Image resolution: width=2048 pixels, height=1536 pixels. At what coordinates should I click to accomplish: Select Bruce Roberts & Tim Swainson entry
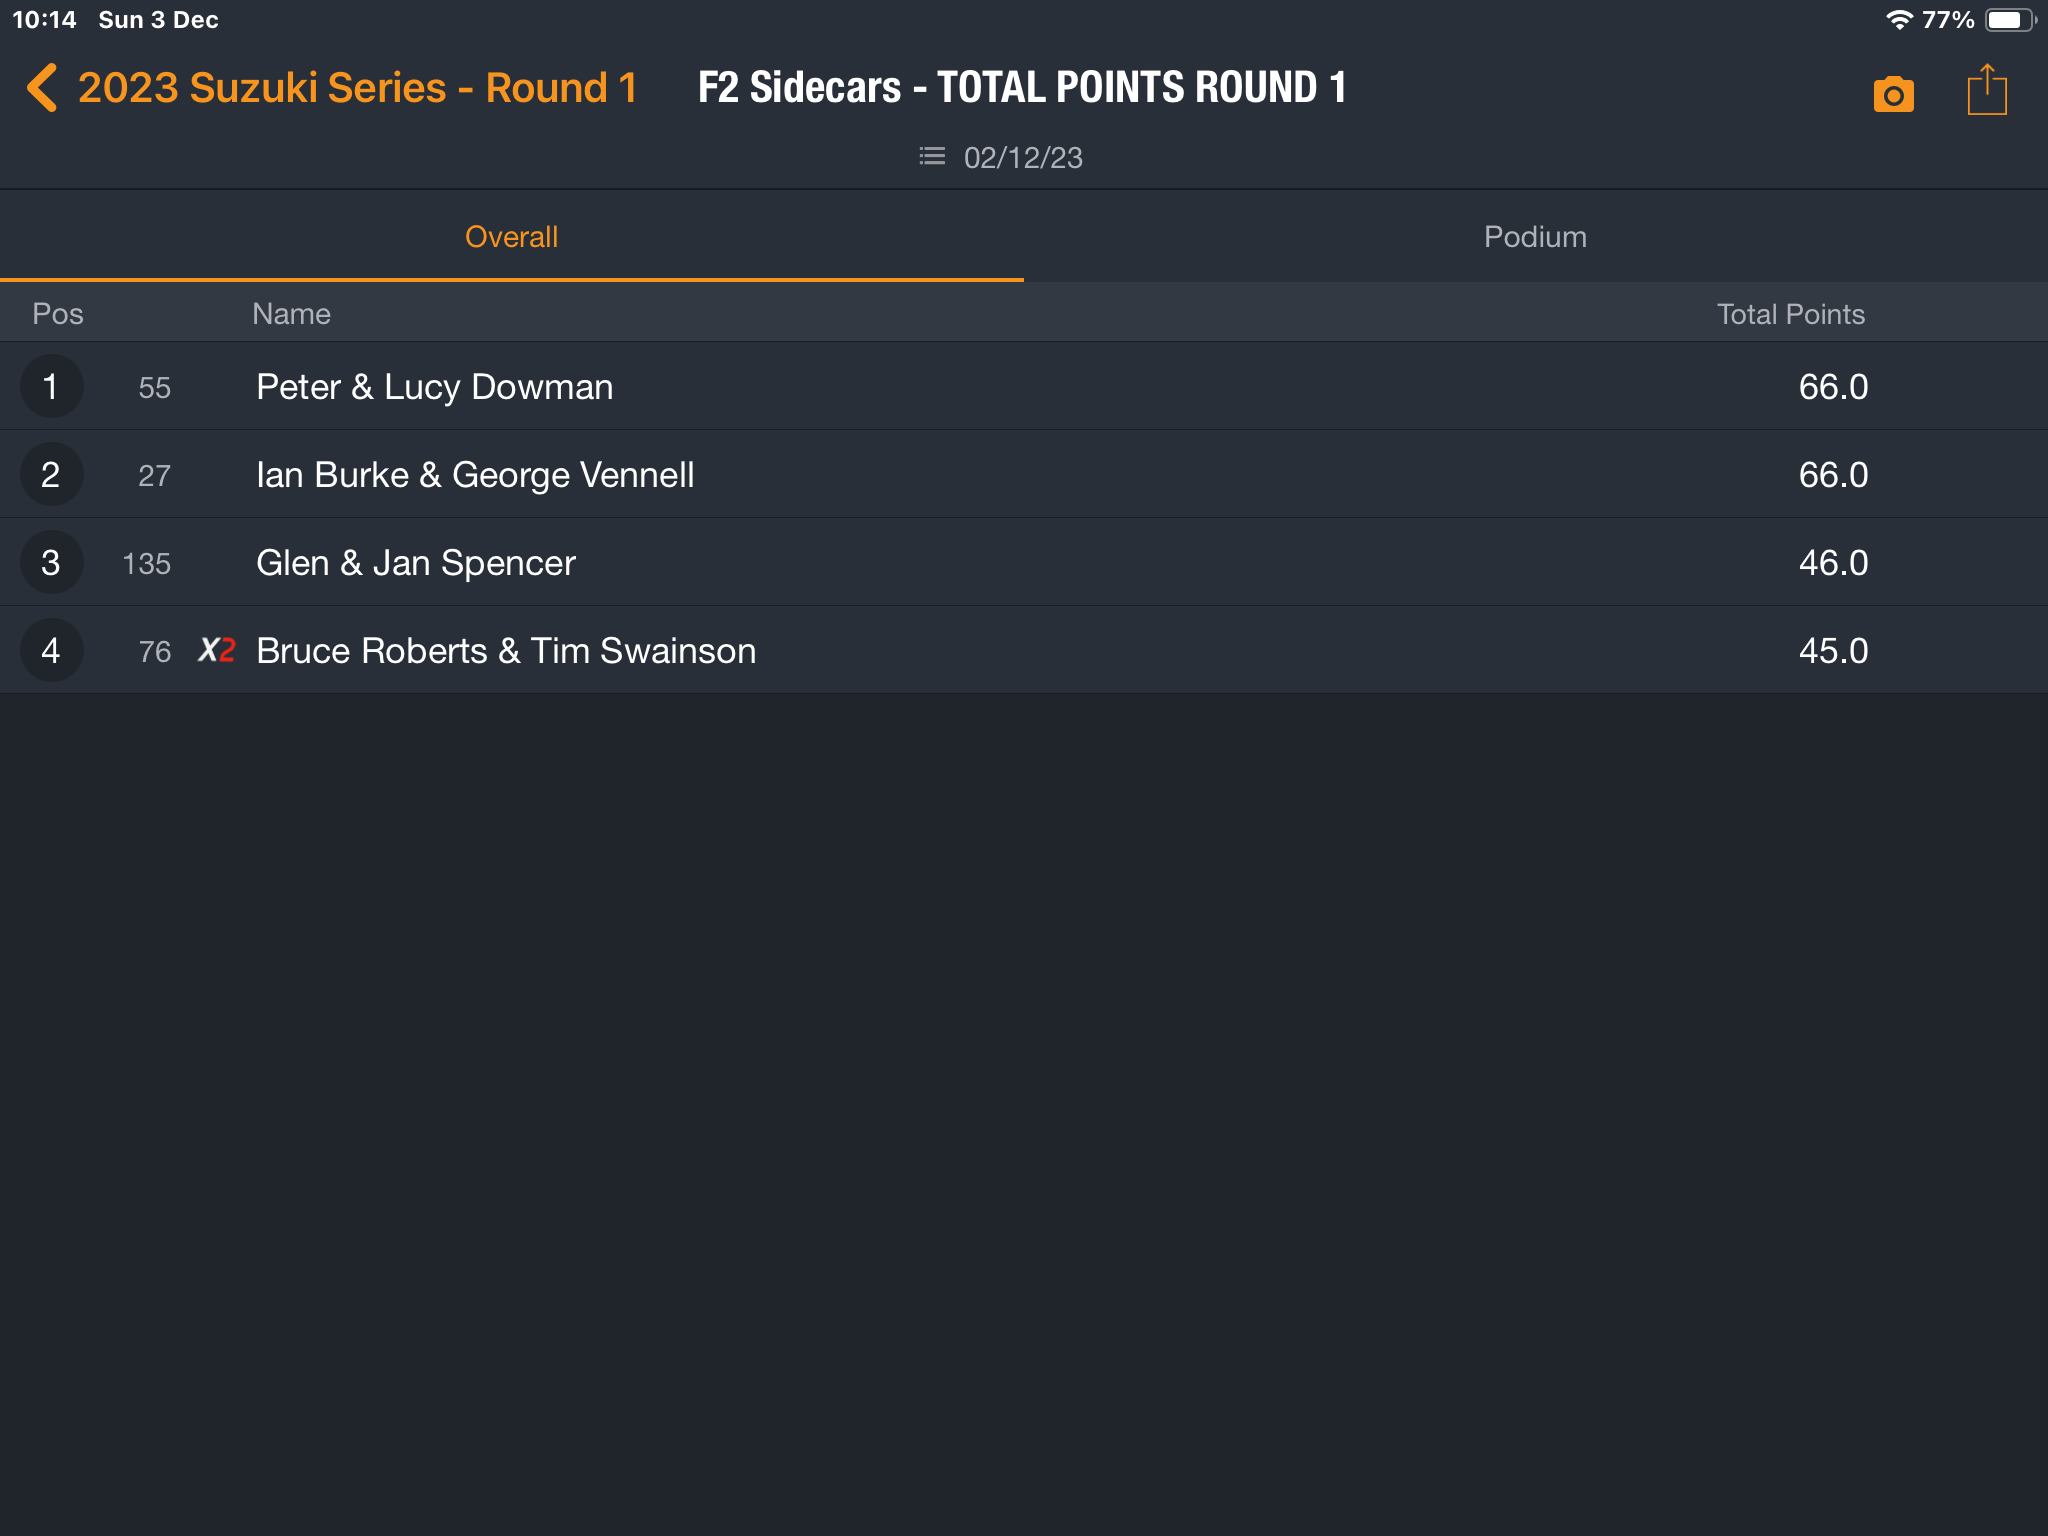tap(1024, 651)
